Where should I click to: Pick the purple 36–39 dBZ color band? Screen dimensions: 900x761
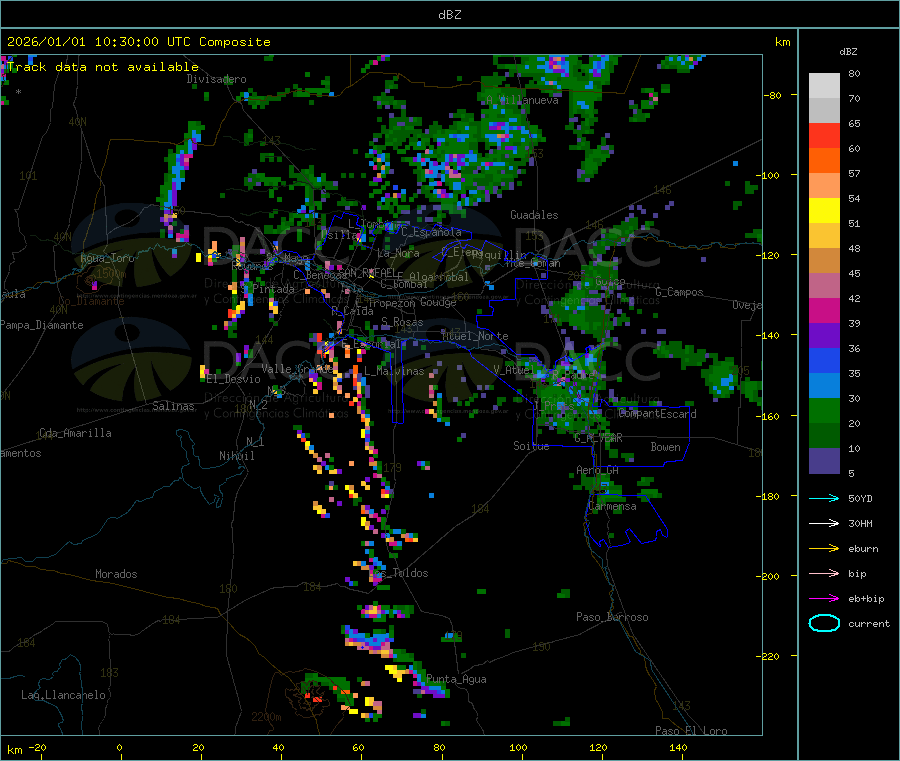(x=824, y=336)
